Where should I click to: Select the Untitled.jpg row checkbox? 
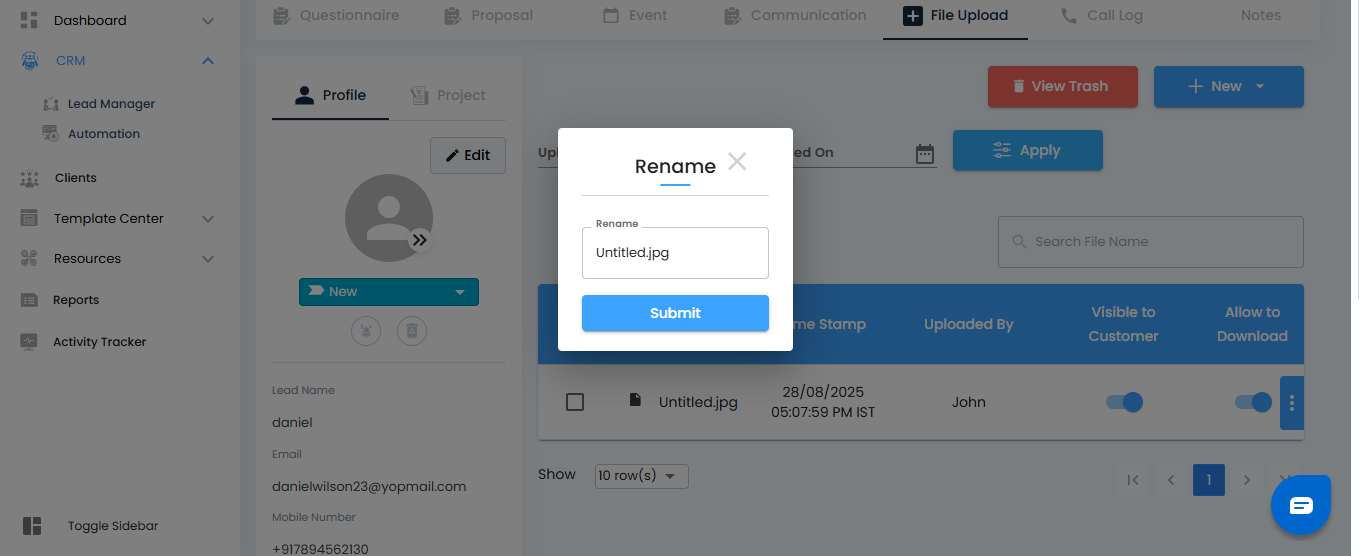click(x=575, y=402)
